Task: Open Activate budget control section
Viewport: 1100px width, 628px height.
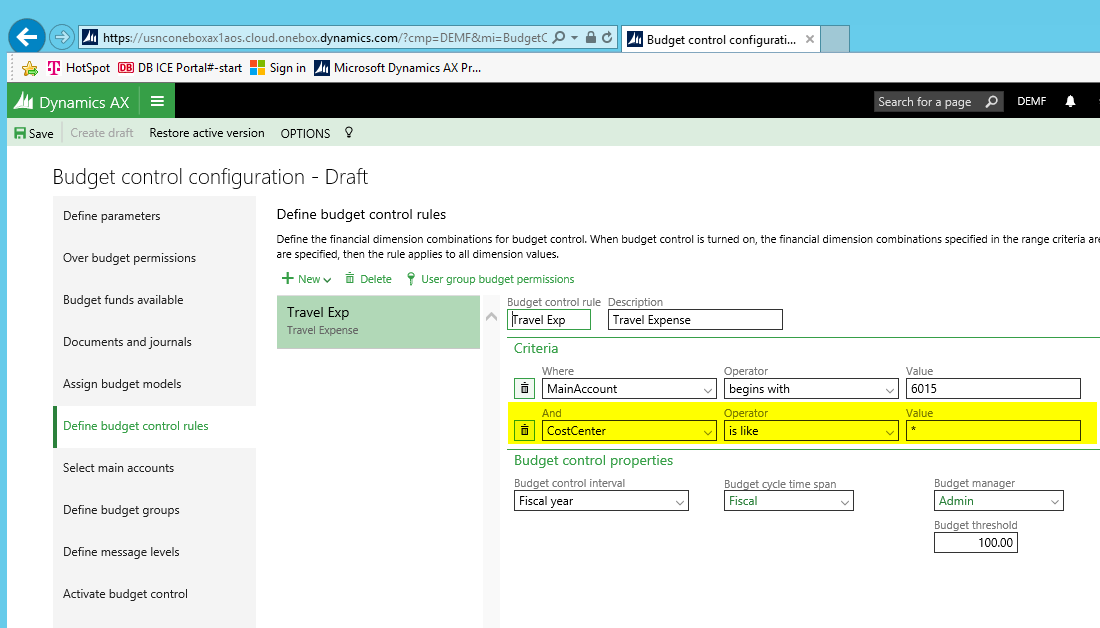Action: [x=125, y=594]
